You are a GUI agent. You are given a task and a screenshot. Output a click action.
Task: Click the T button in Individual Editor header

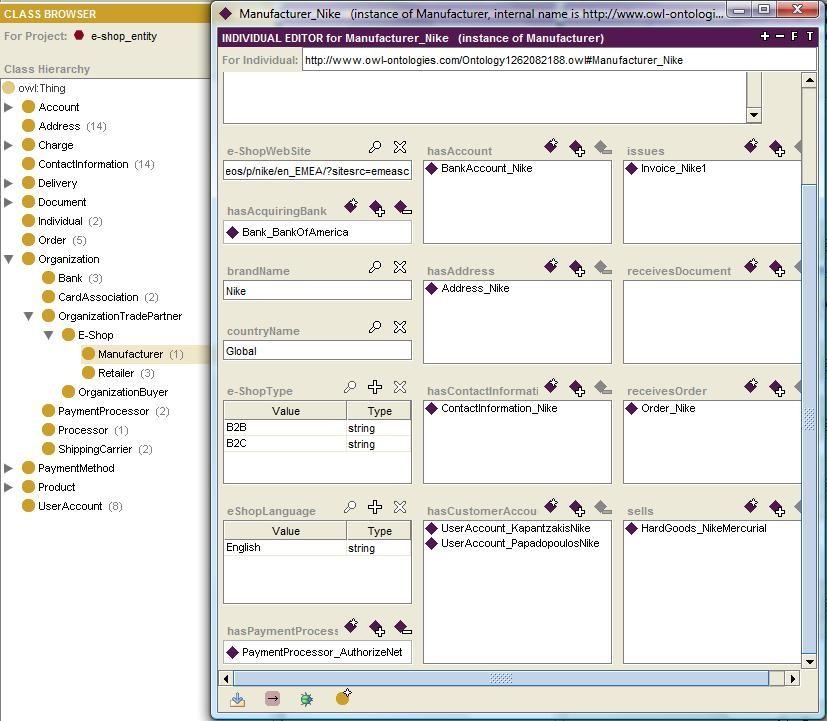point(810,36)
